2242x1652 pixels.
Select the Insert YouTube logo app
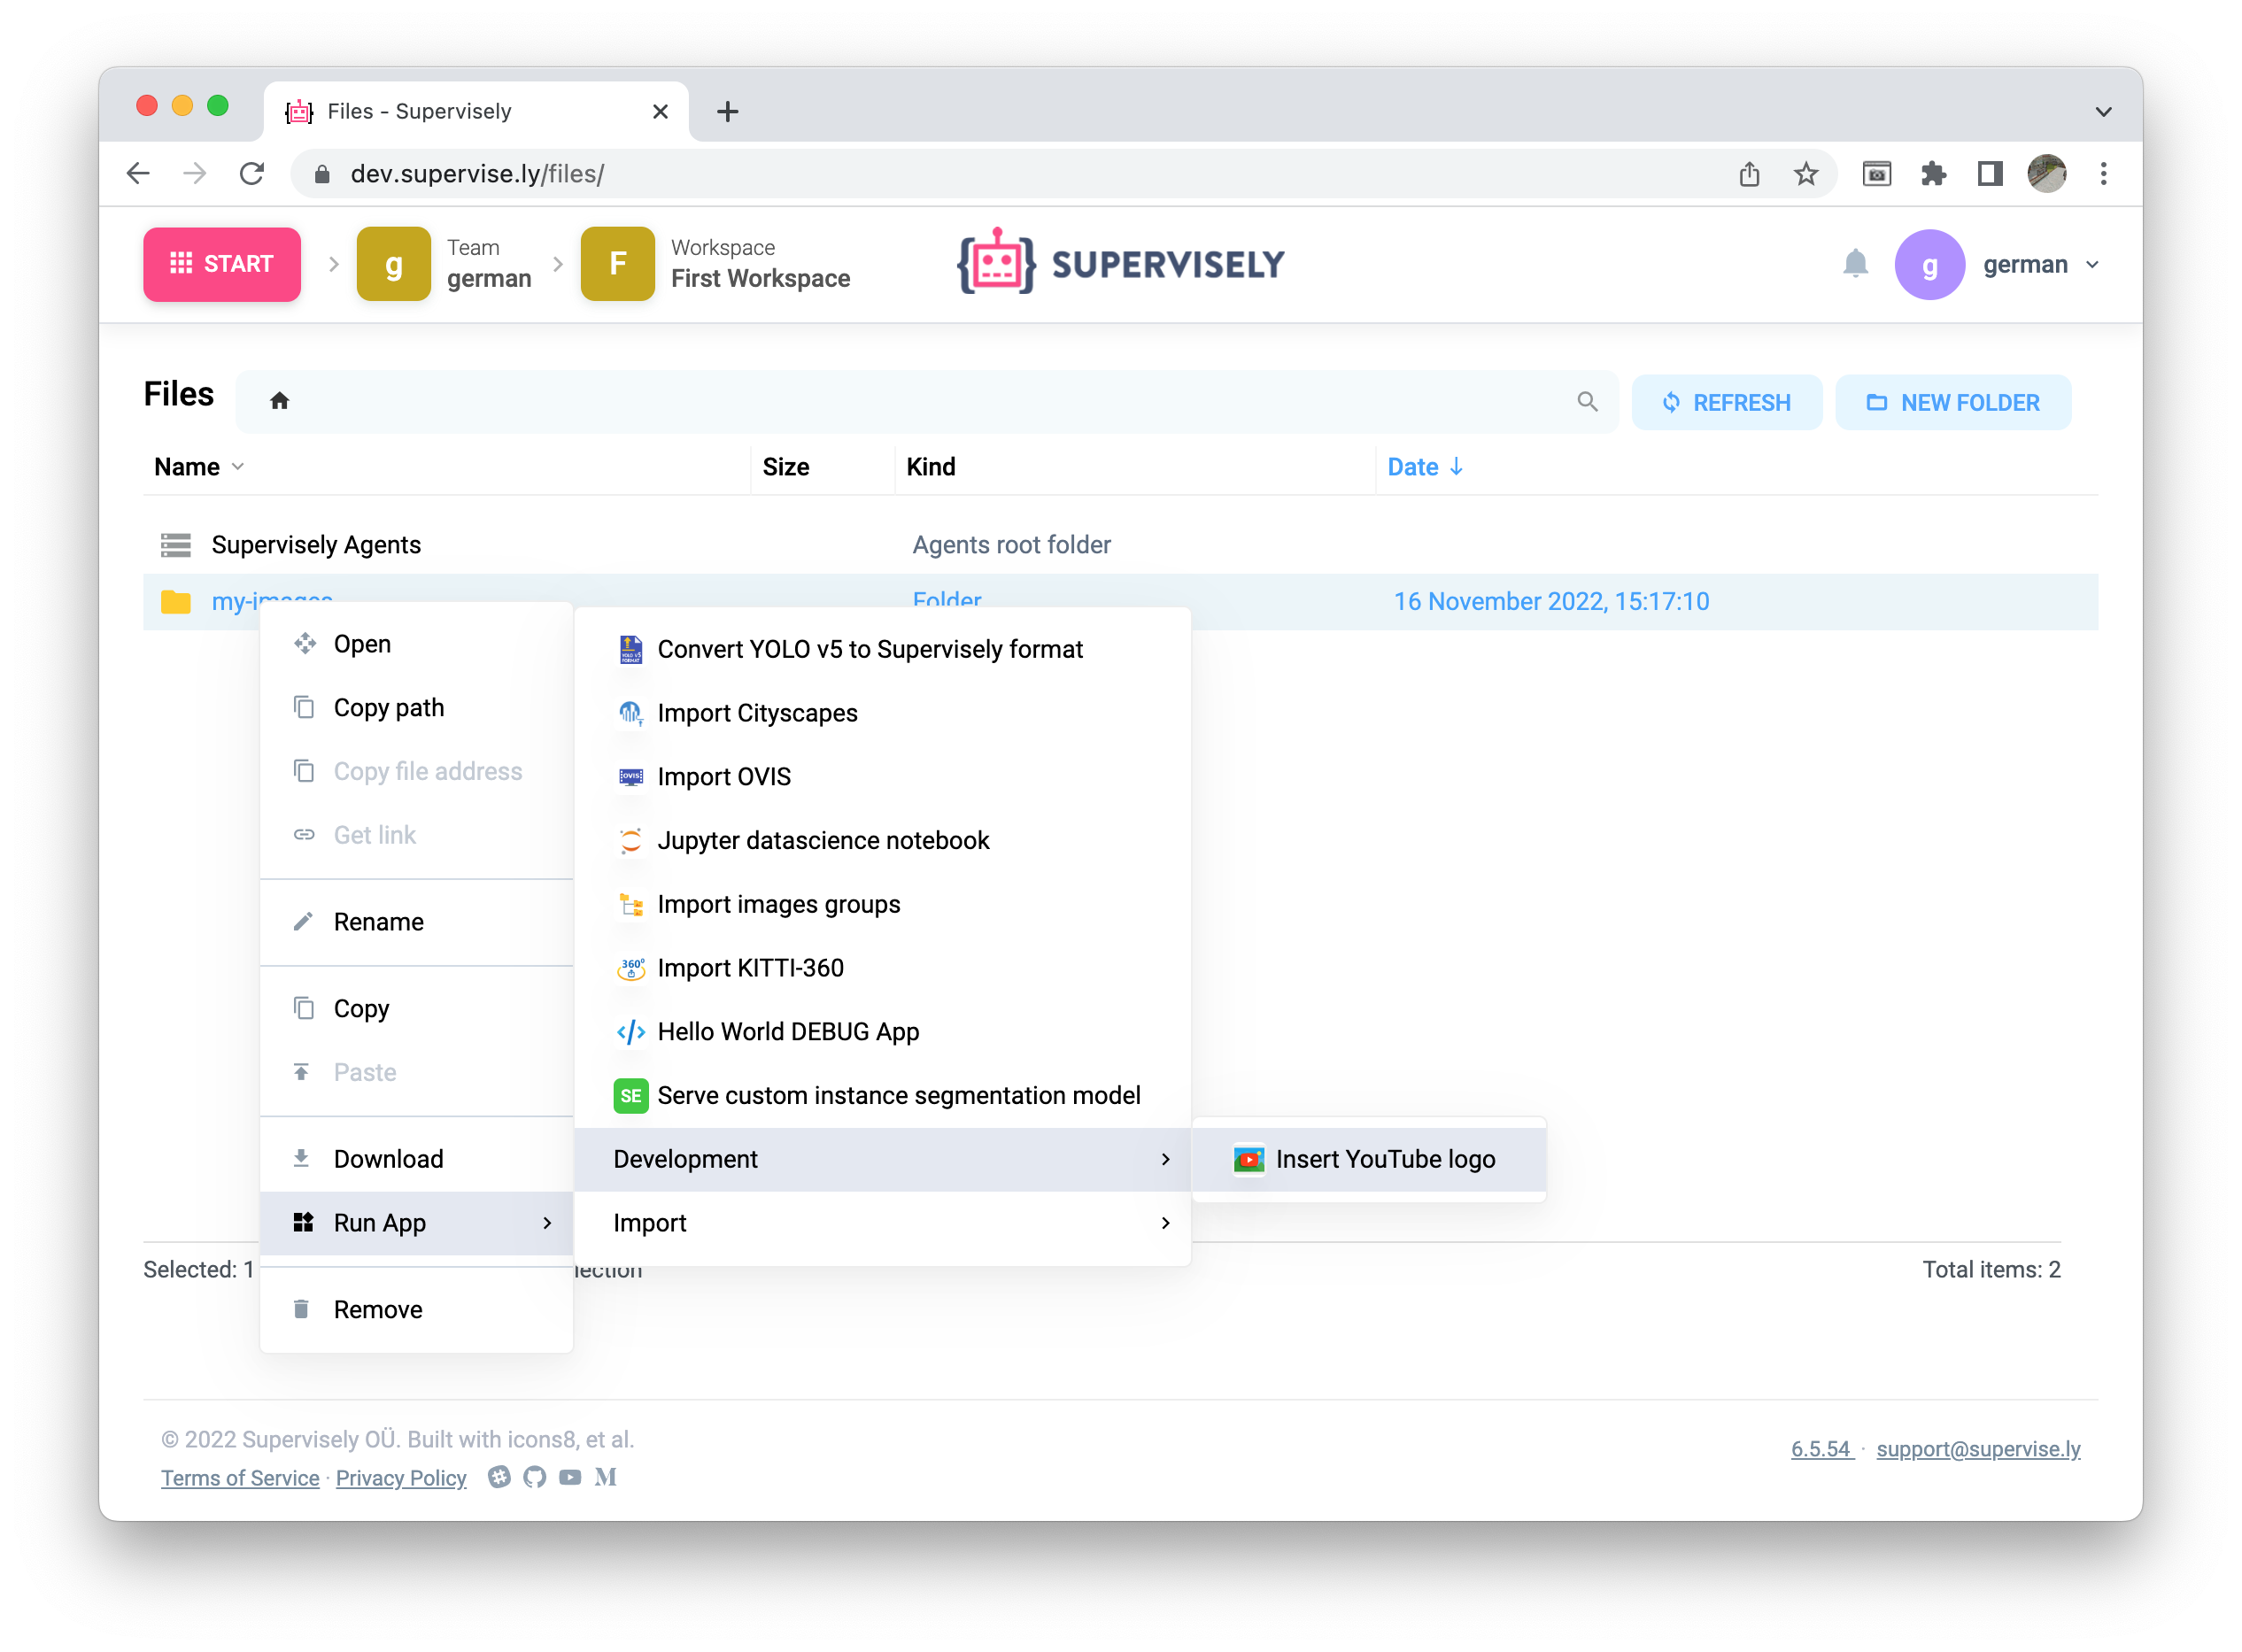(x=1385, y=1159)
